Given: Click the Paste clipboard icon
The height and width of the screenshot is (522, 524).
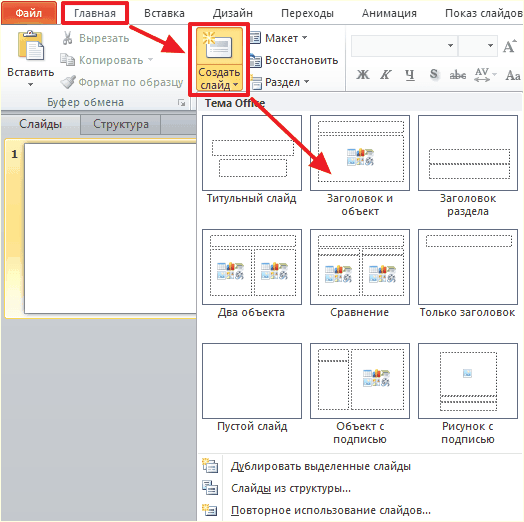Looking at the screenshot, I should click(x=31, y=46).
